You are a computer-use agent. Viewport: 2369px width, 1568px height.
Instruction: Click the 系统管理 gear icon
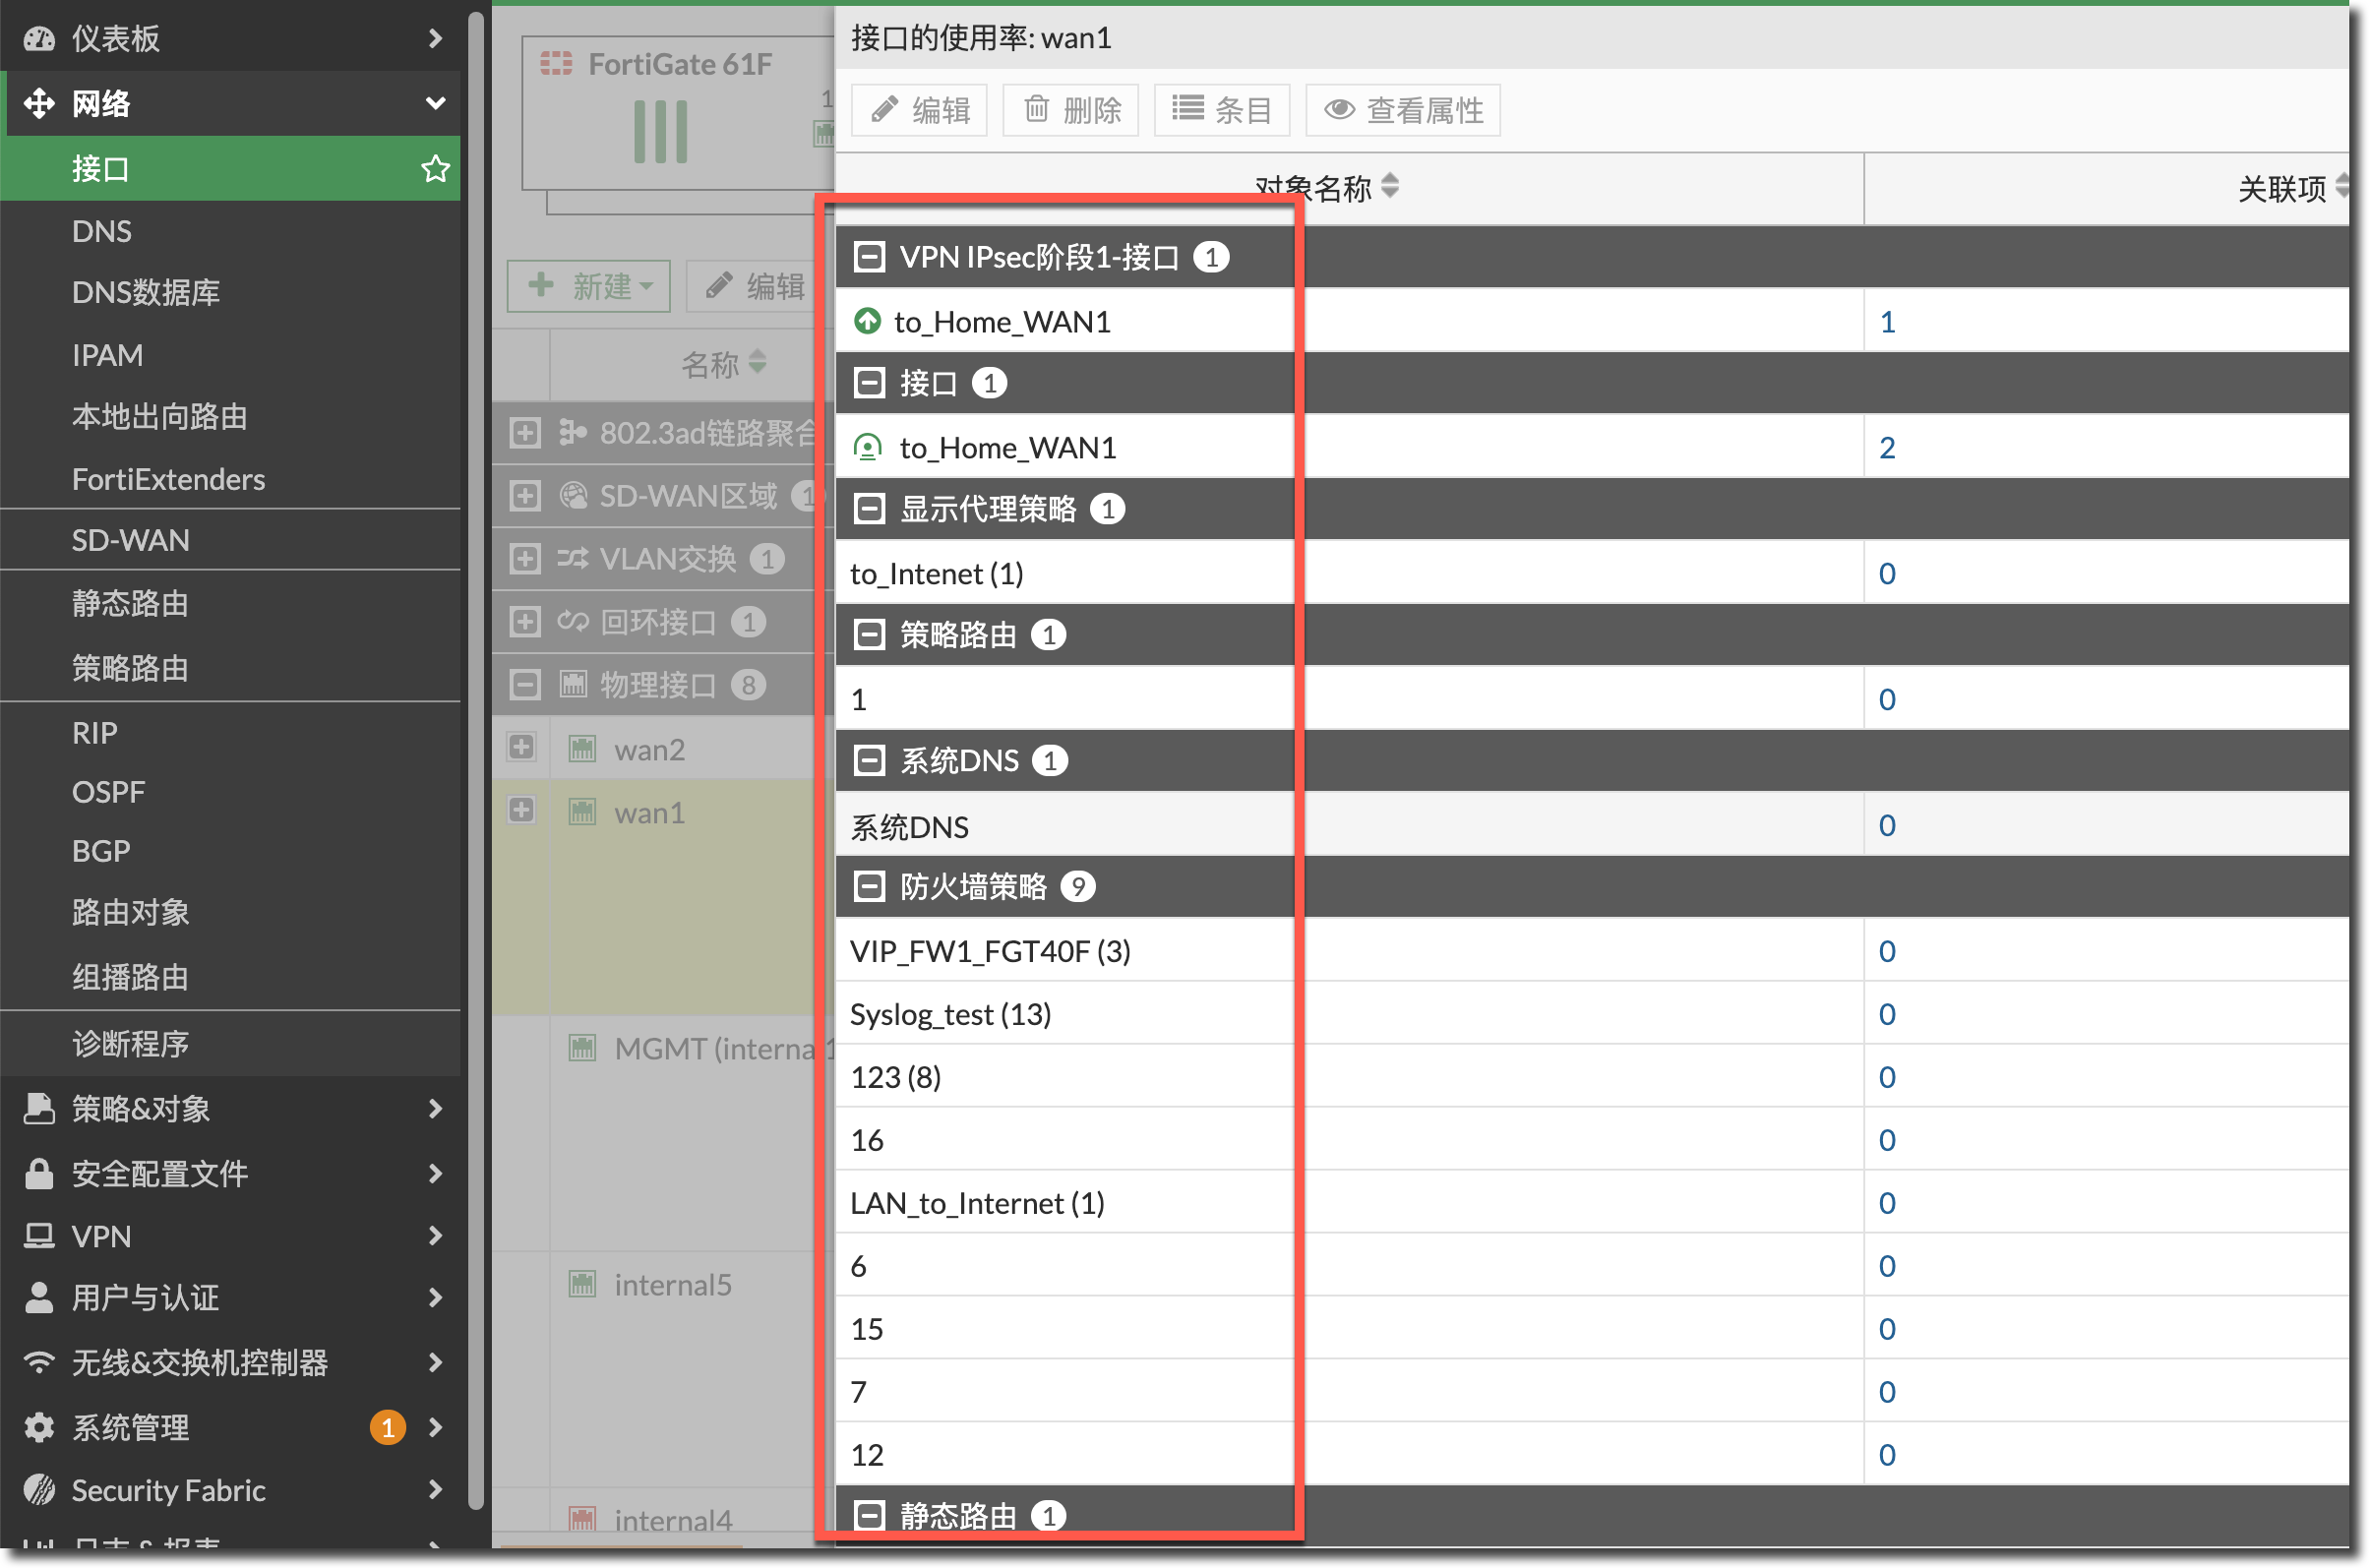pyautogui.click(x=39, y=1427)
